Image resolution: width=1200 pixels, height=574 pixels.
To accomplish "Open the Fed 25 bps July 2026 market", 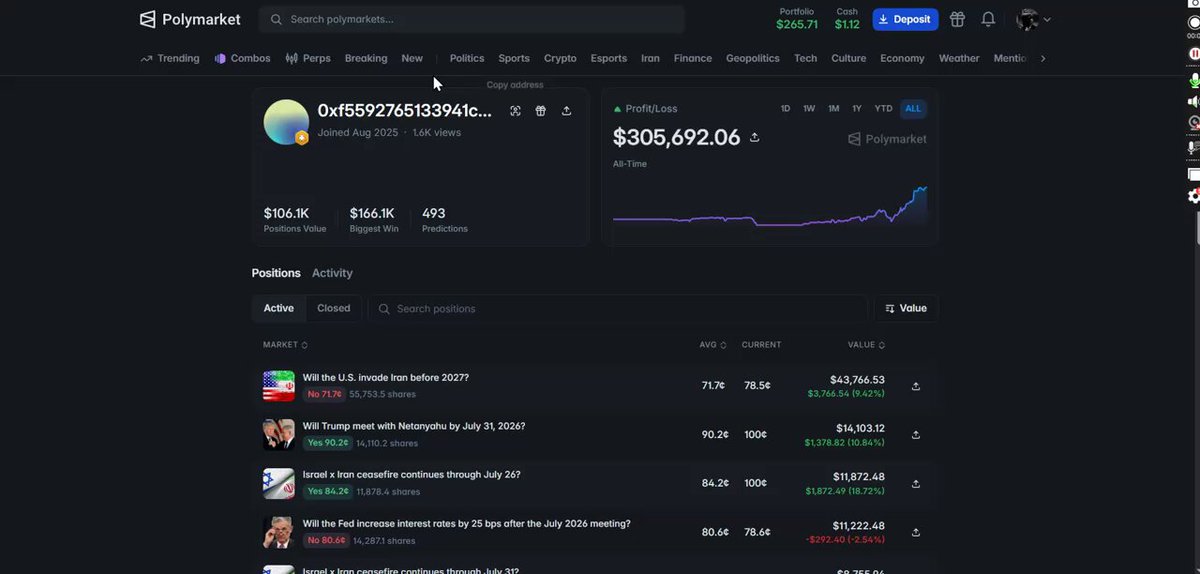I will tap(467, 523).
